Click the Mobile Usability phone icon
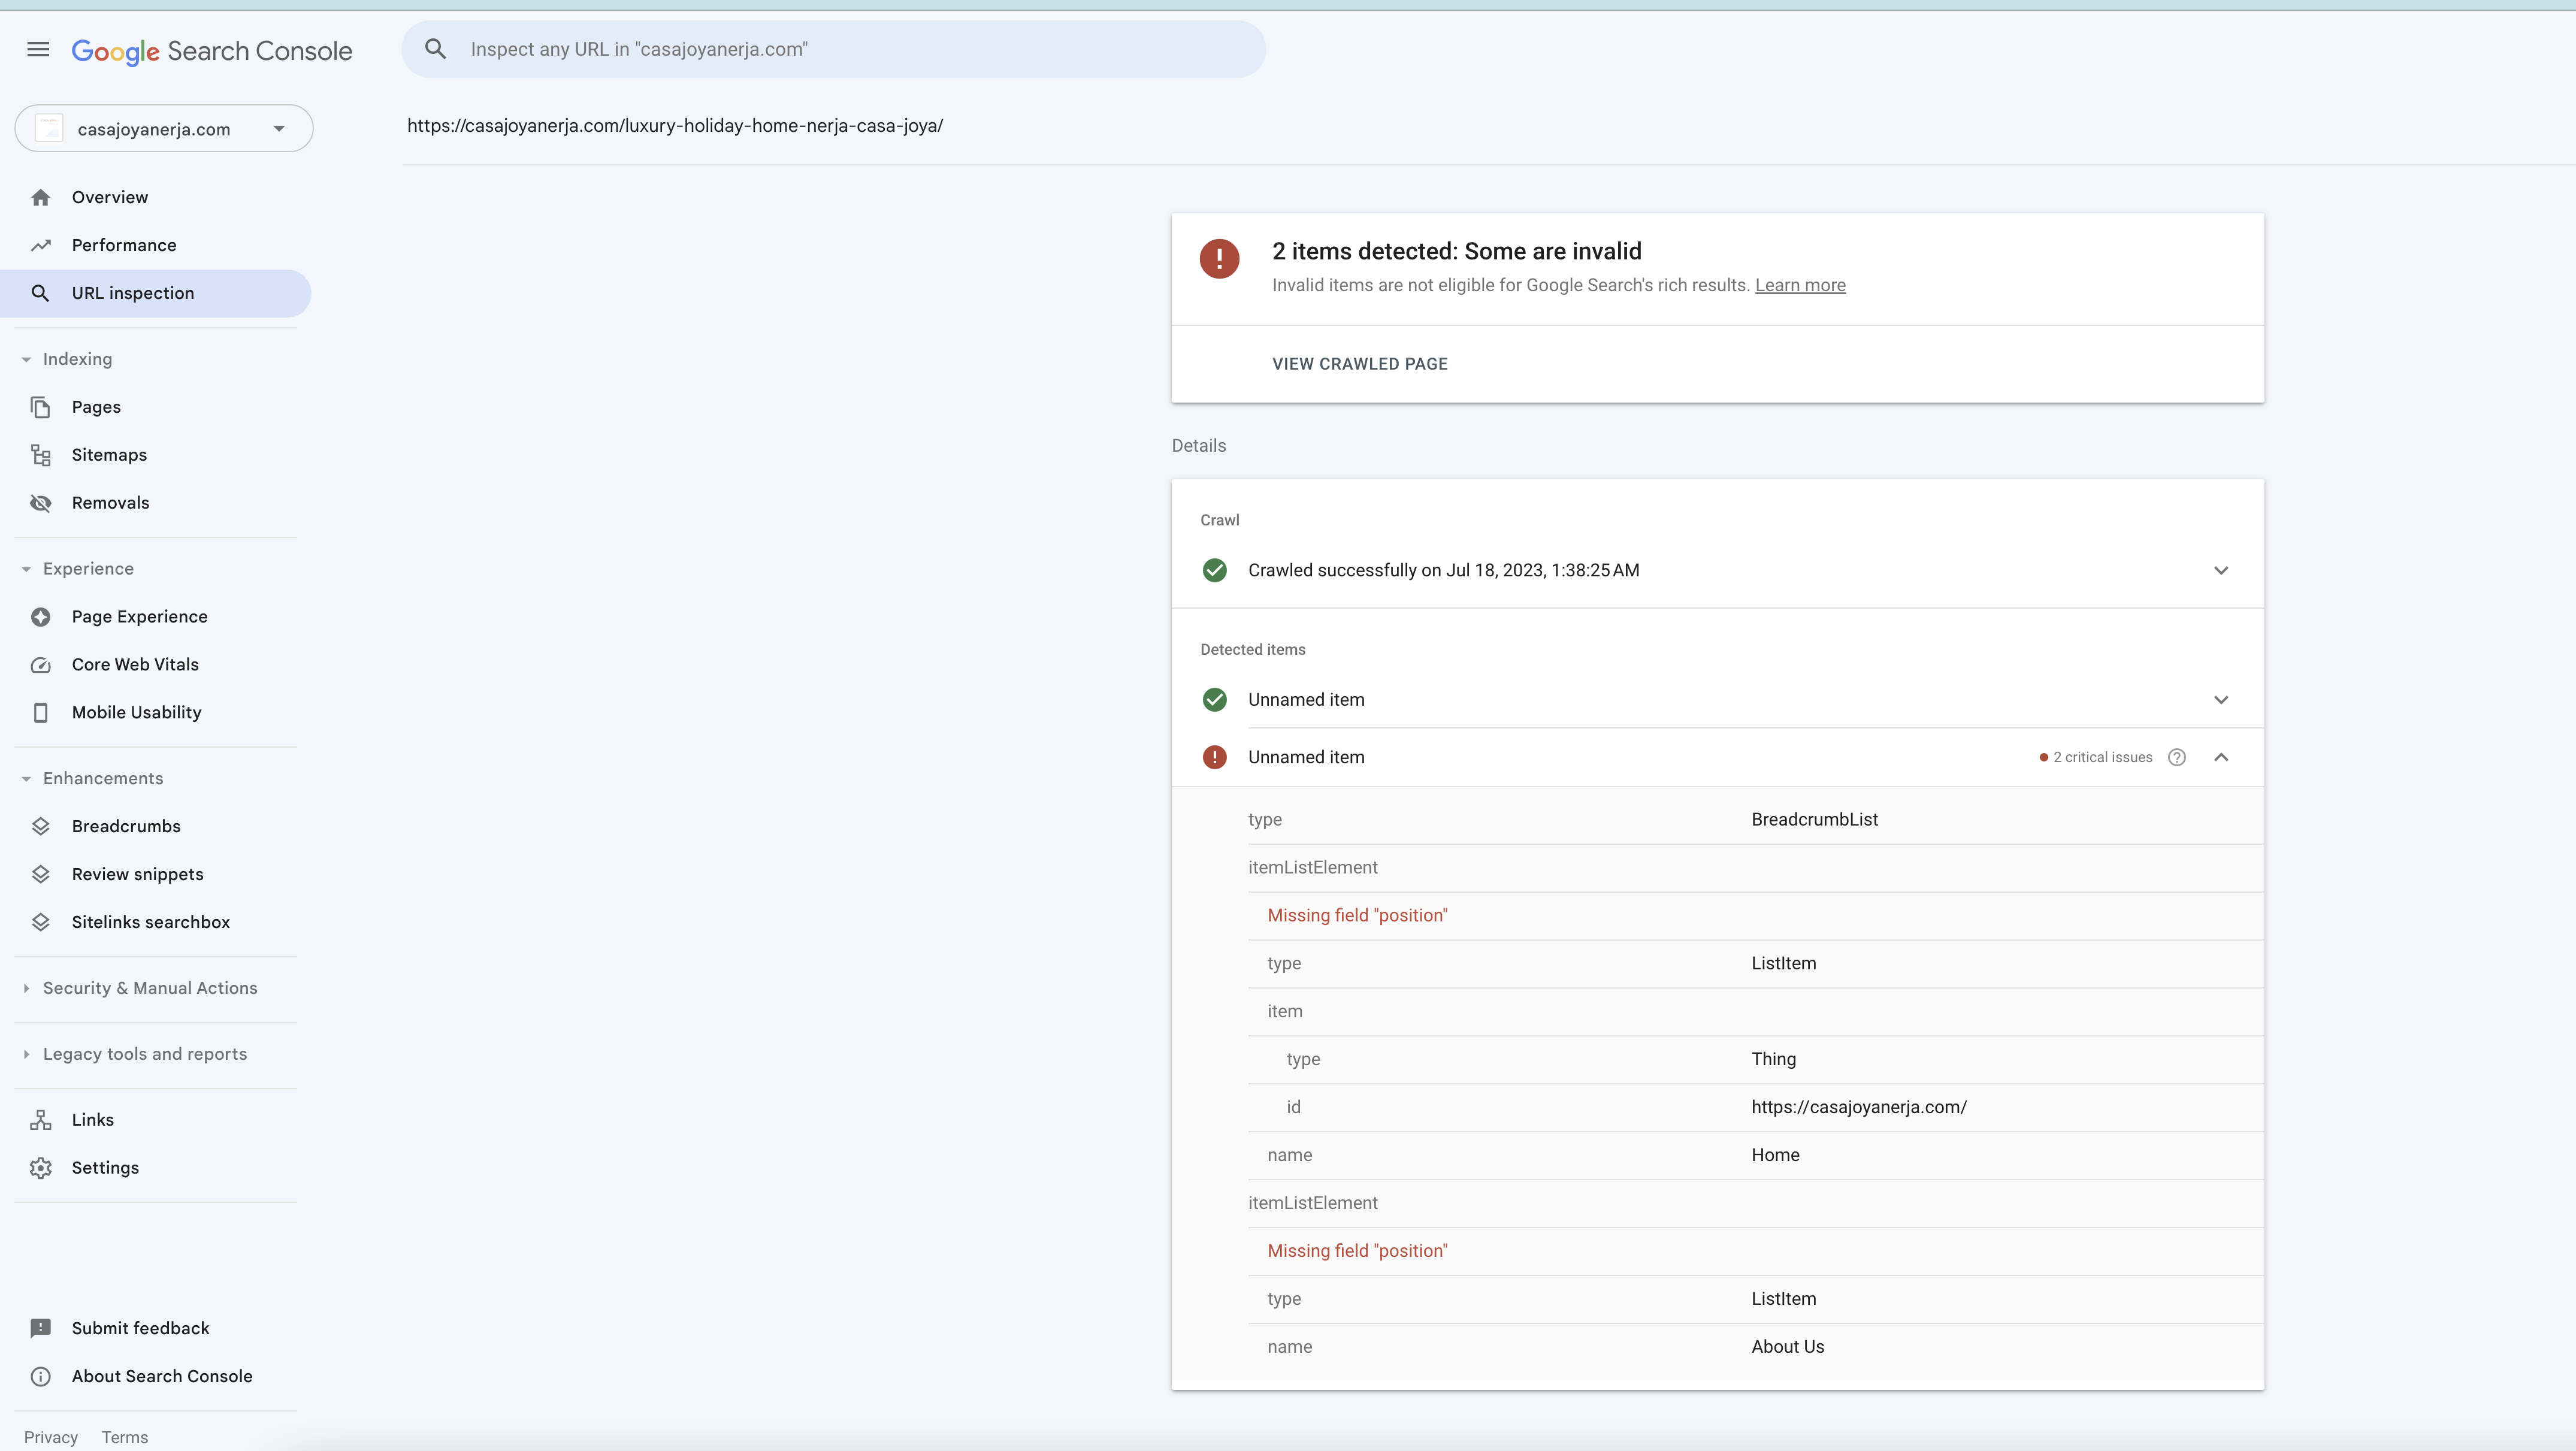 (40, 713)
